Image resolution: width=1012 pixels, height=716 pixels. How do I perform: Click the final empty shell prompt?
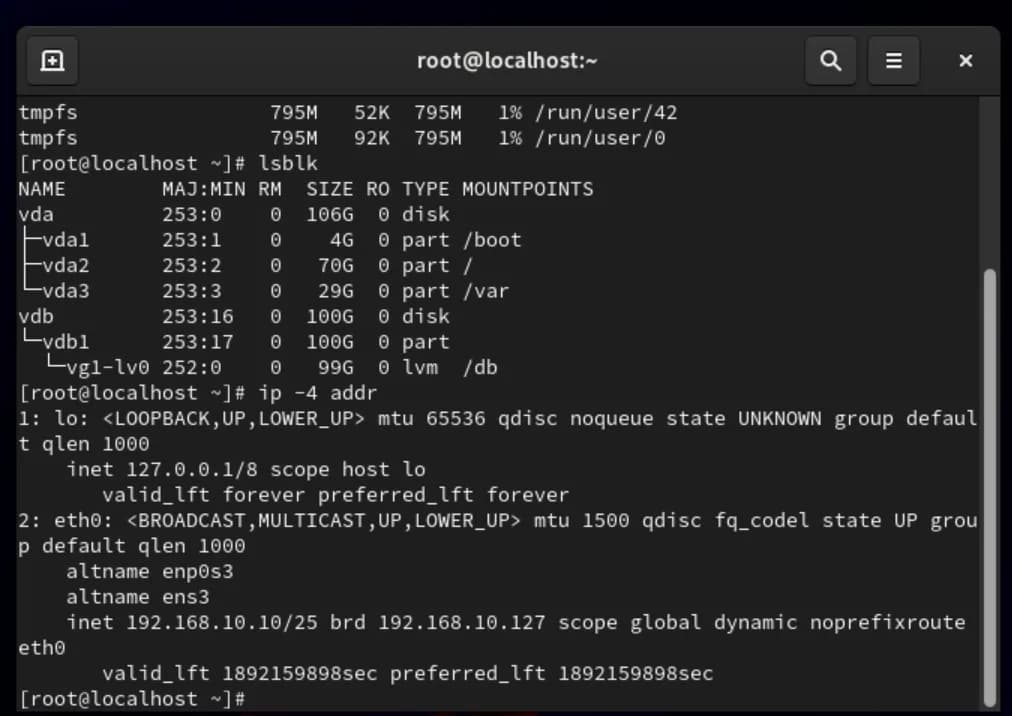pyautogui.click(x=132, y=699)
